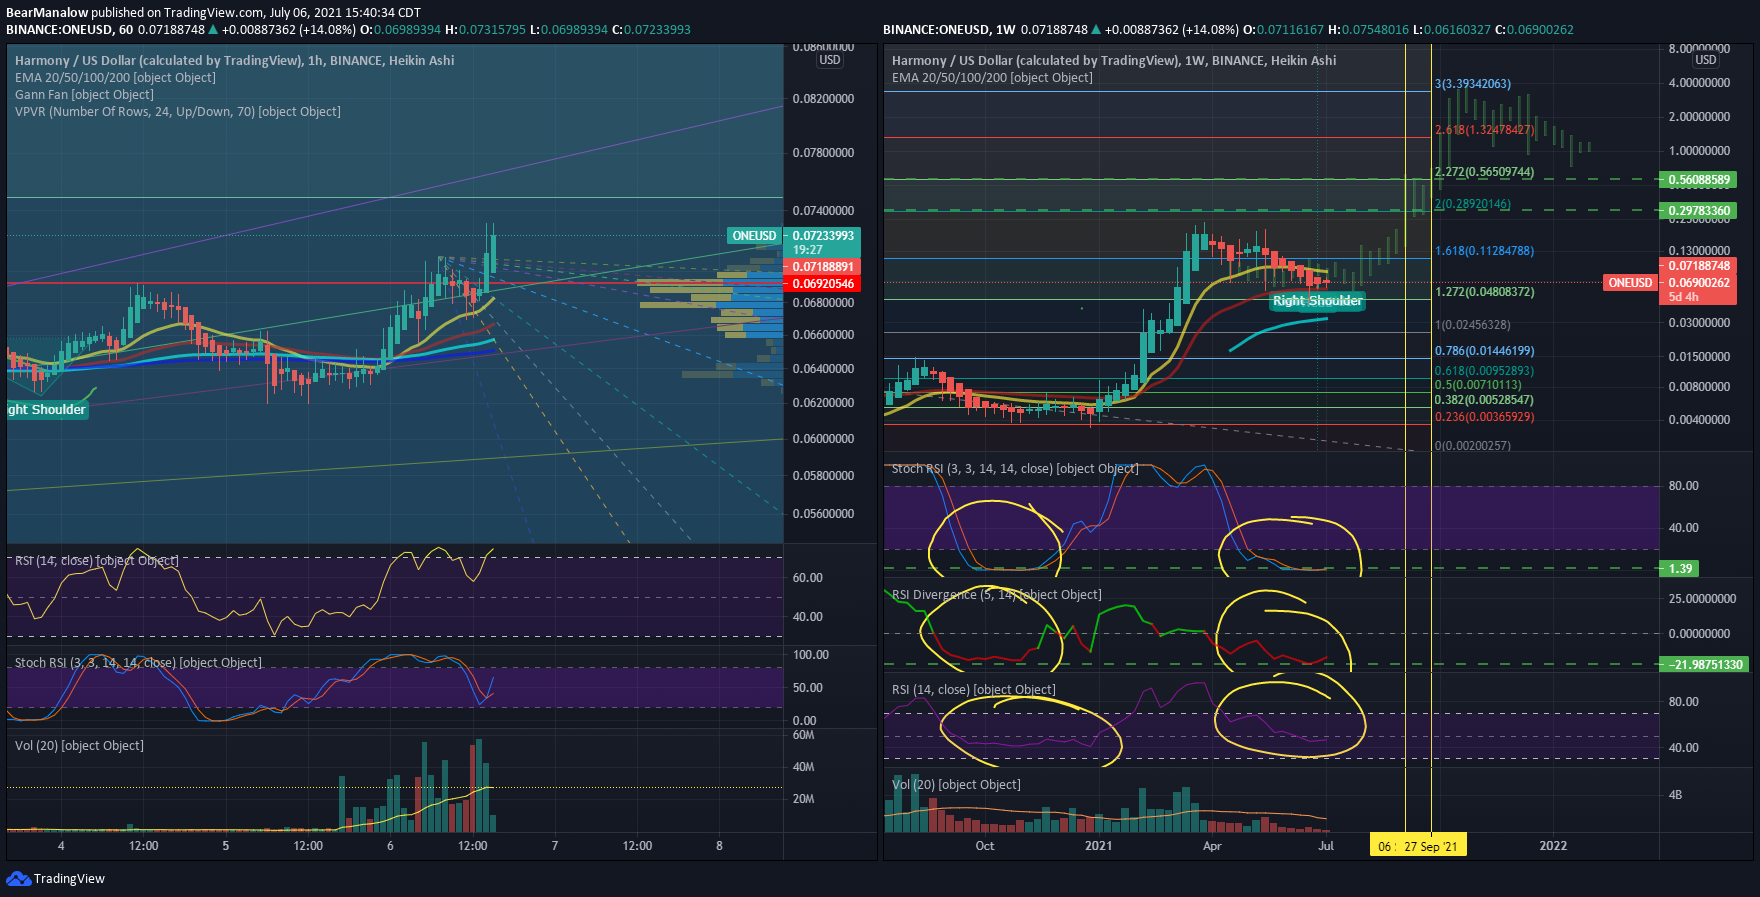Select the 0.786(0.01446199) Fibonacci level label
This screenshot has height=897, width=1760.
tap(1485, 351)
